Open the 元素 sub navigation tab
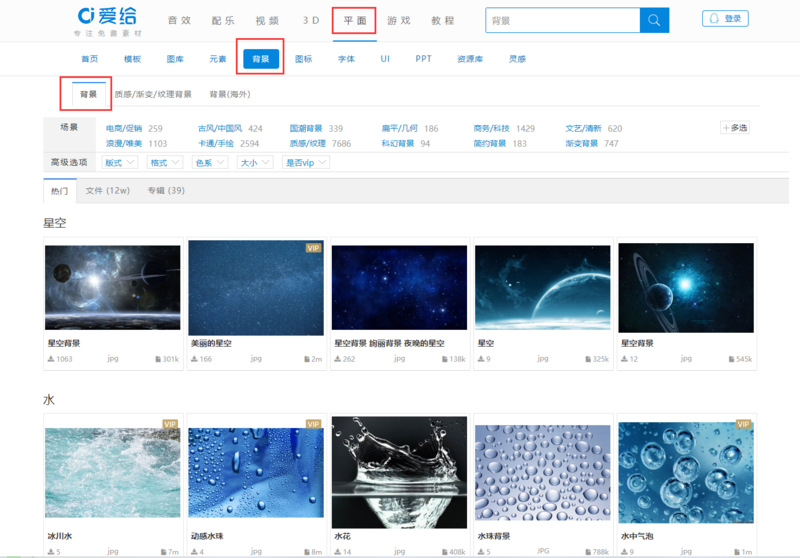The image size is (800, 558). tap(218, 59)
